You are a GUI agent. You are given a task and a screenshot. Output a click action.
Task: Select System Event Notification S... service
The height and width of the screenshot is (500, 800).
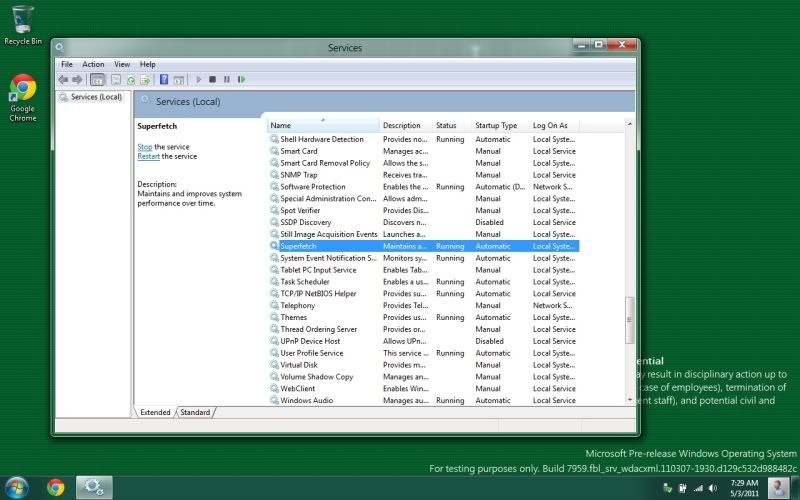[423, 258]
